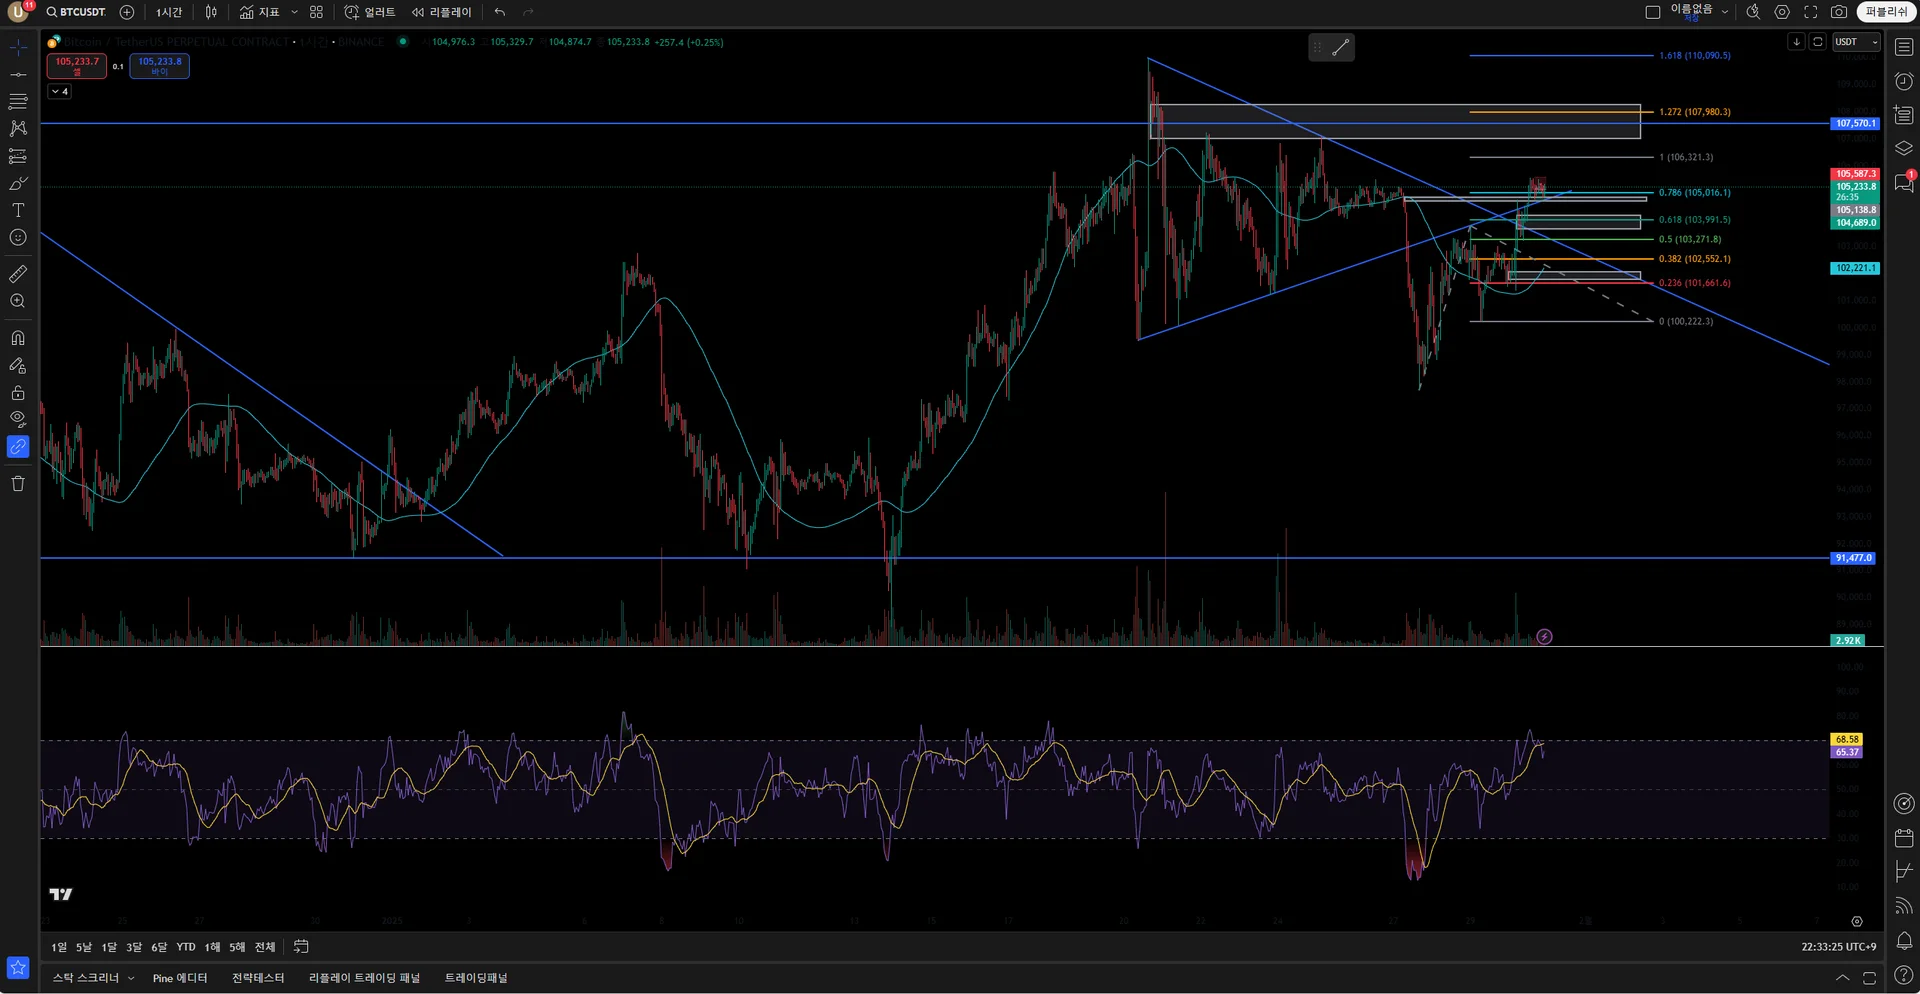Toggle lock all drawings
1920x994 pixels.
coord(18,393)
